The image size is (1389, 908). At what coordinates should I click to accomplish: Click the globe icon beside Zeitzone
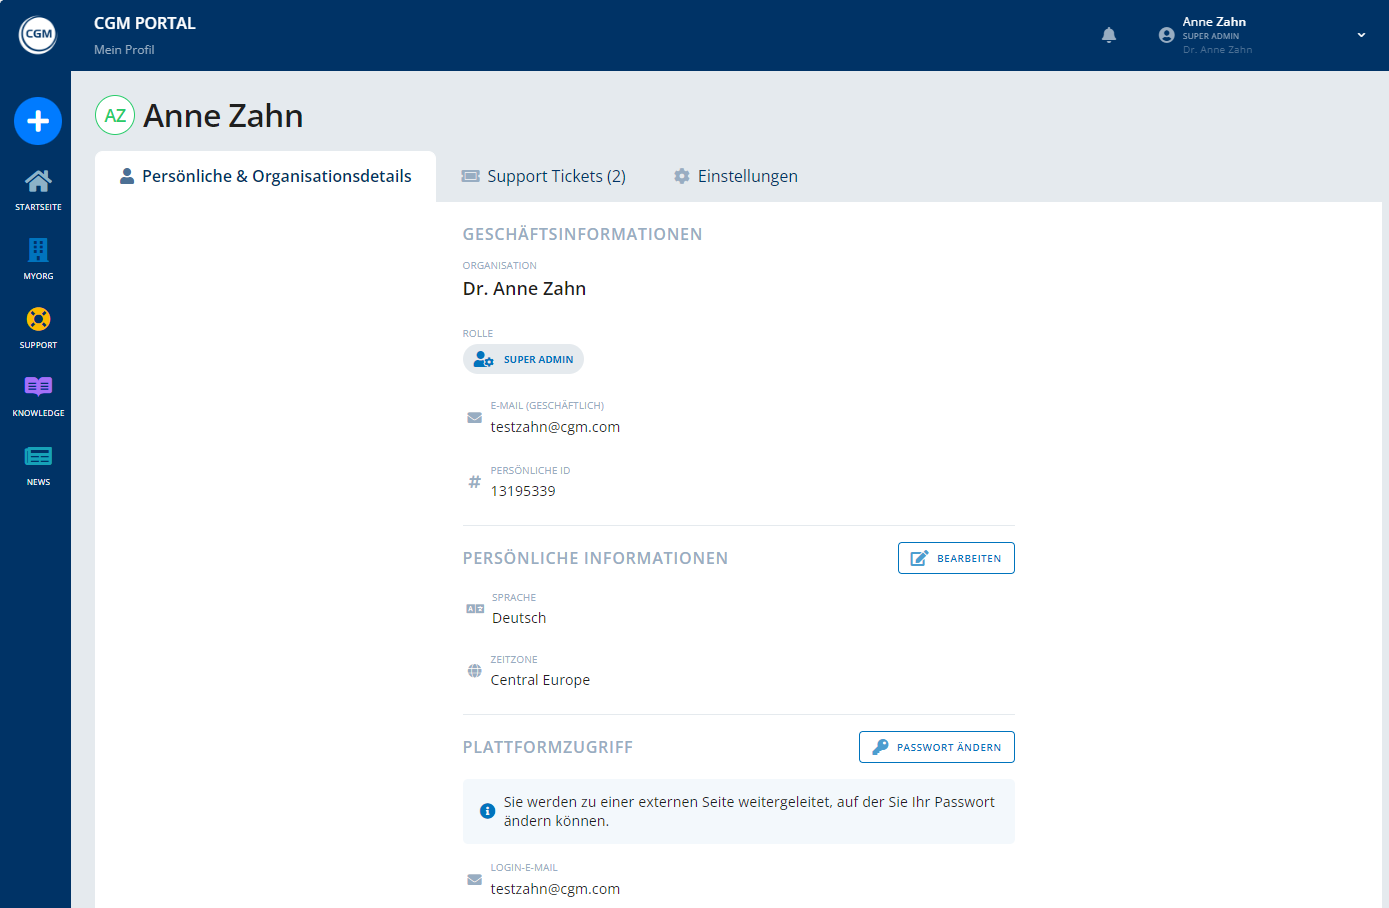coord(474,671)
